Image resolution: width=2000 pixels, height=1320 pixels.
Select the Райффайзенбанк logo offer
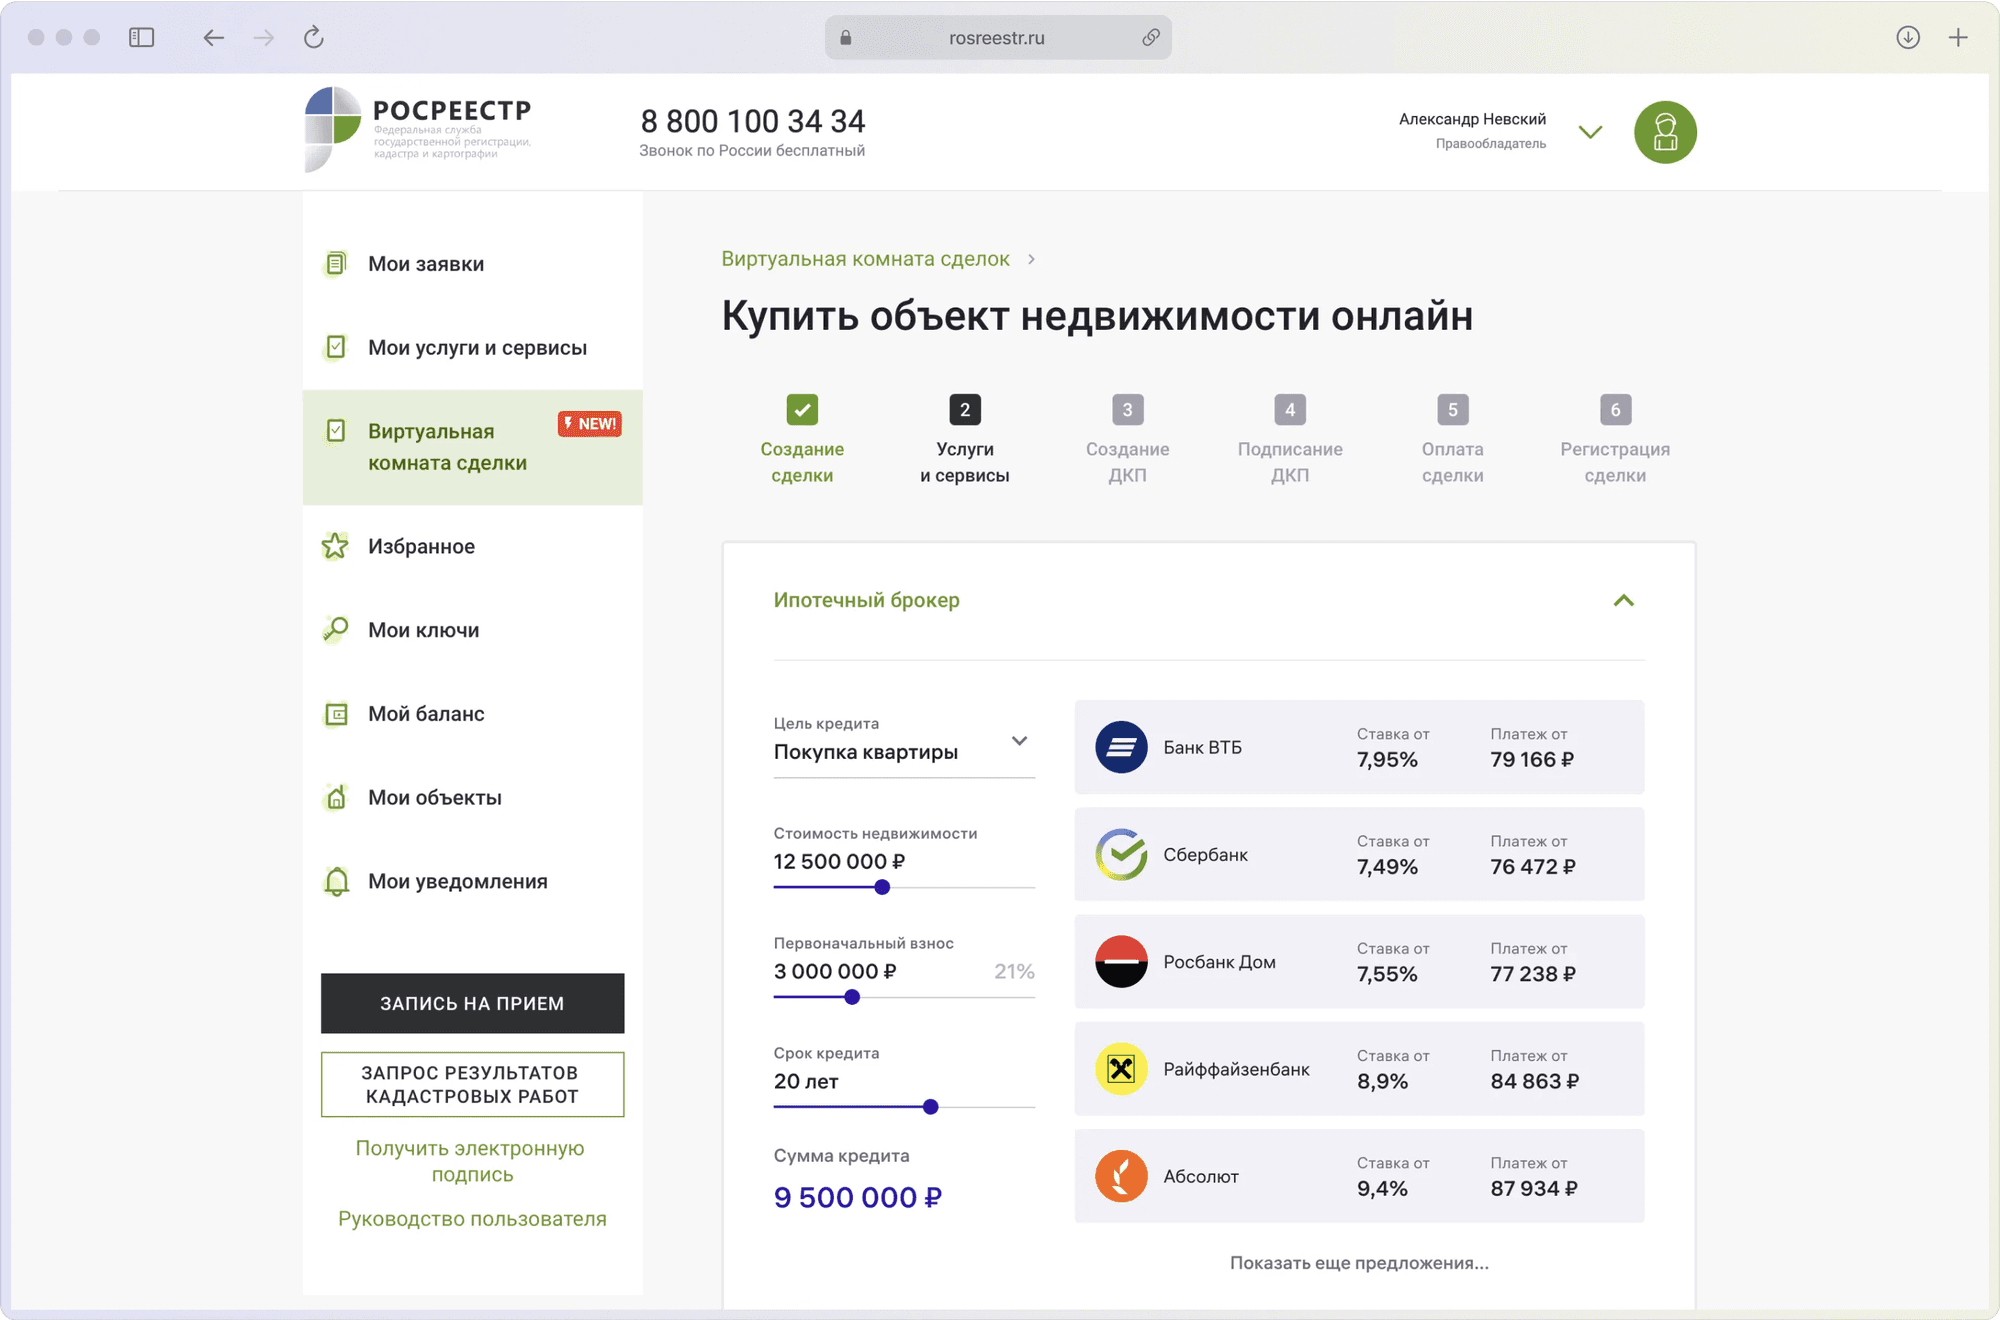point(1121,1069)
